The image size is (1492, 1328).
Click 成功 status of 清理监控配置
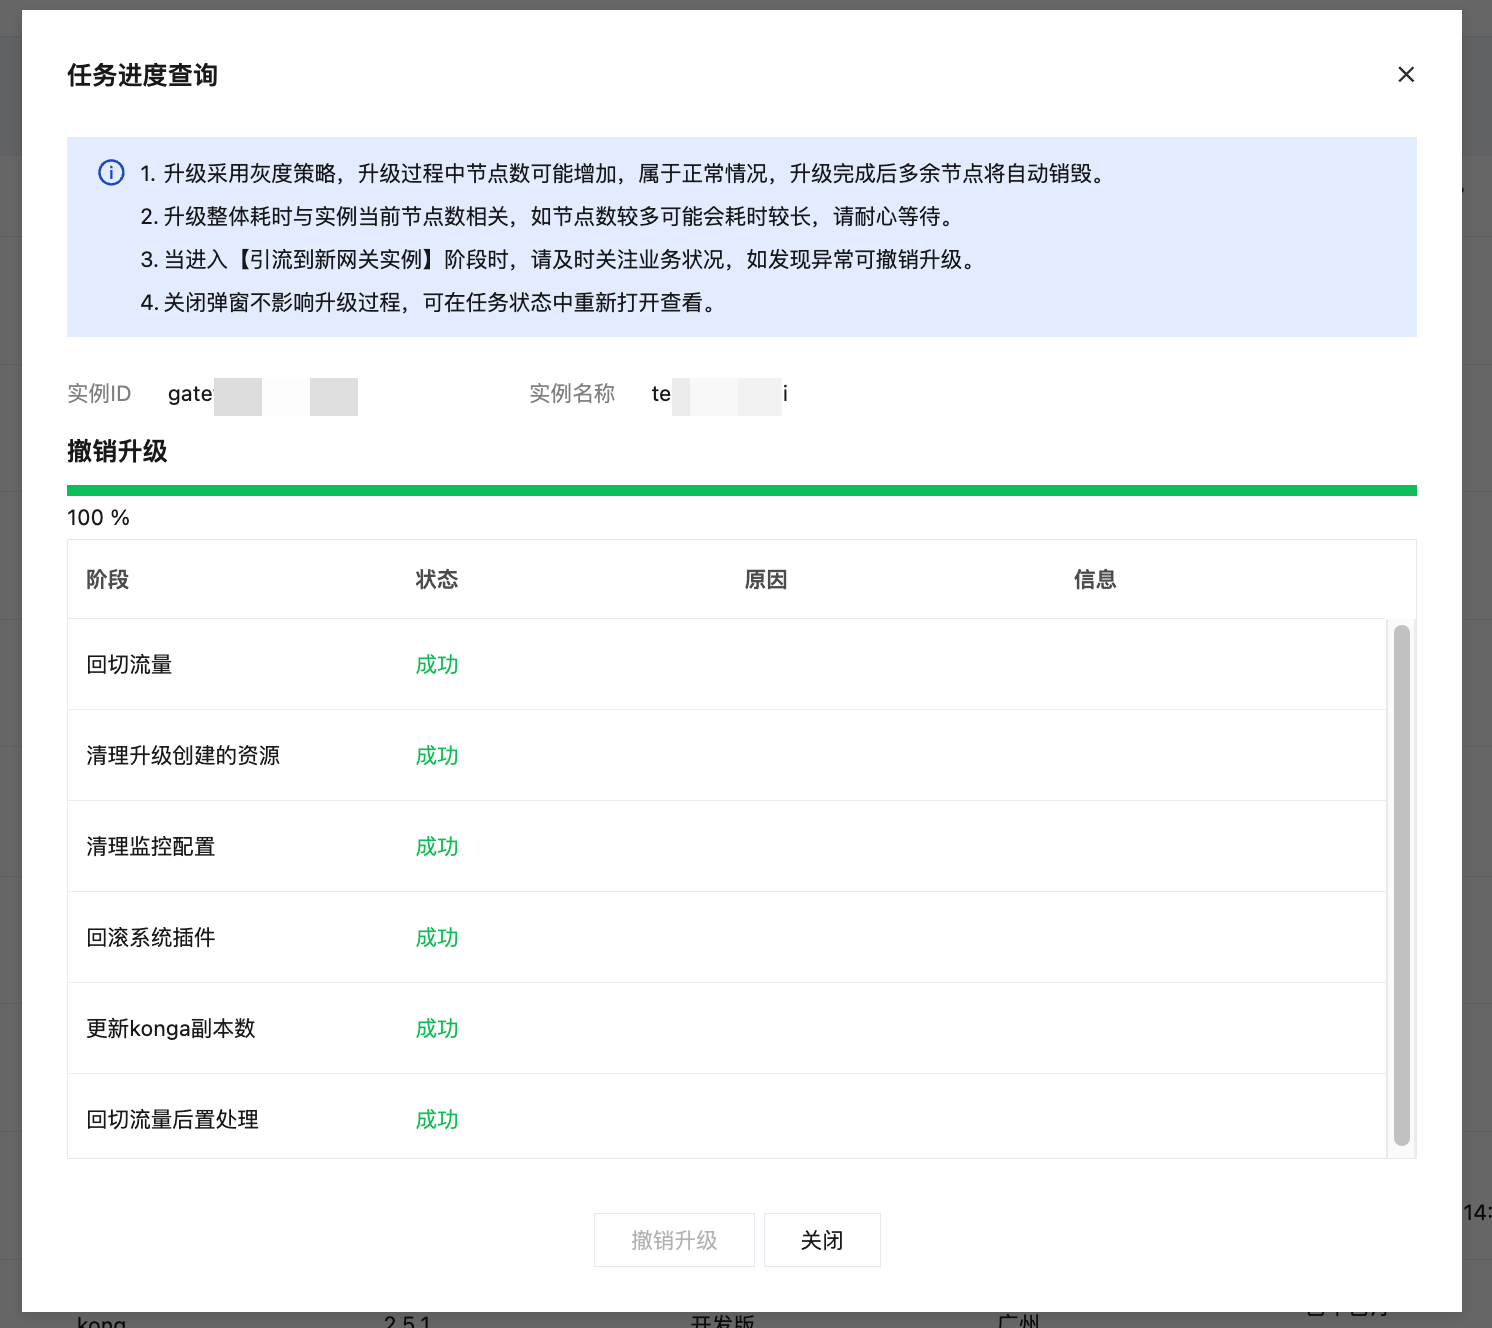pos(437,847)
